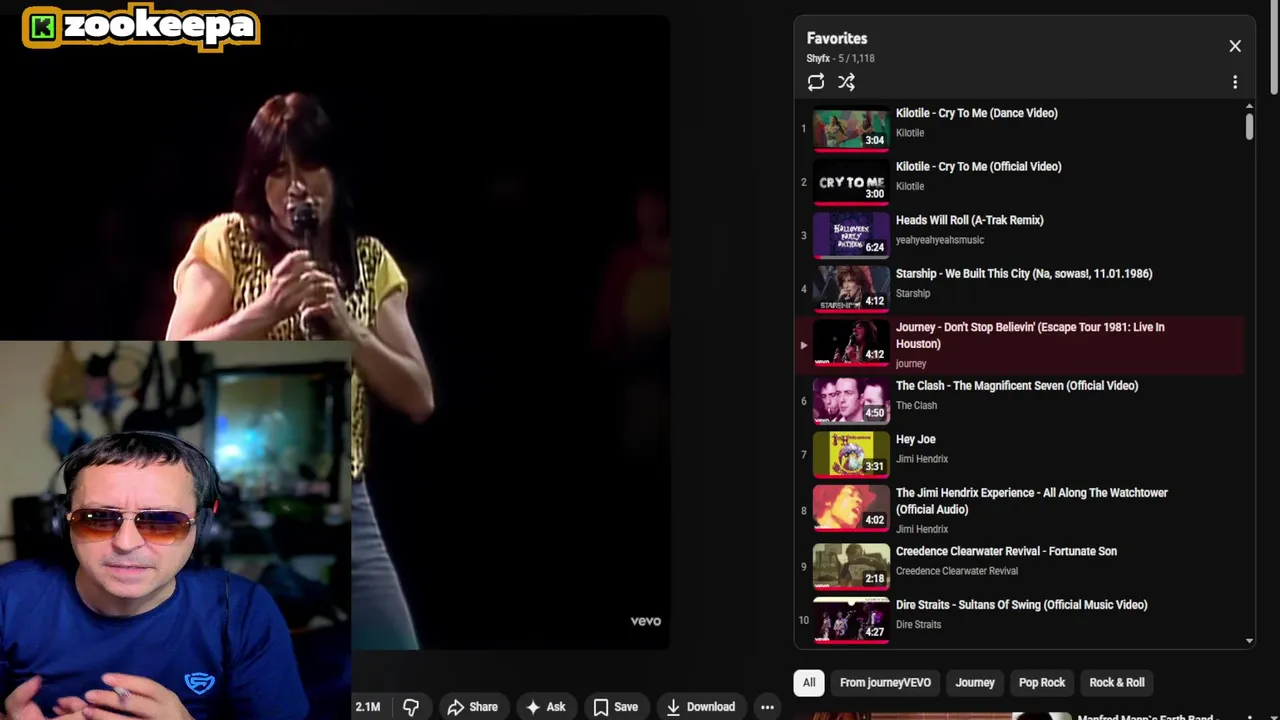1280x720 pixels.
Task: Click the dislike thumbs-down icon
Action: click(411, 707)
